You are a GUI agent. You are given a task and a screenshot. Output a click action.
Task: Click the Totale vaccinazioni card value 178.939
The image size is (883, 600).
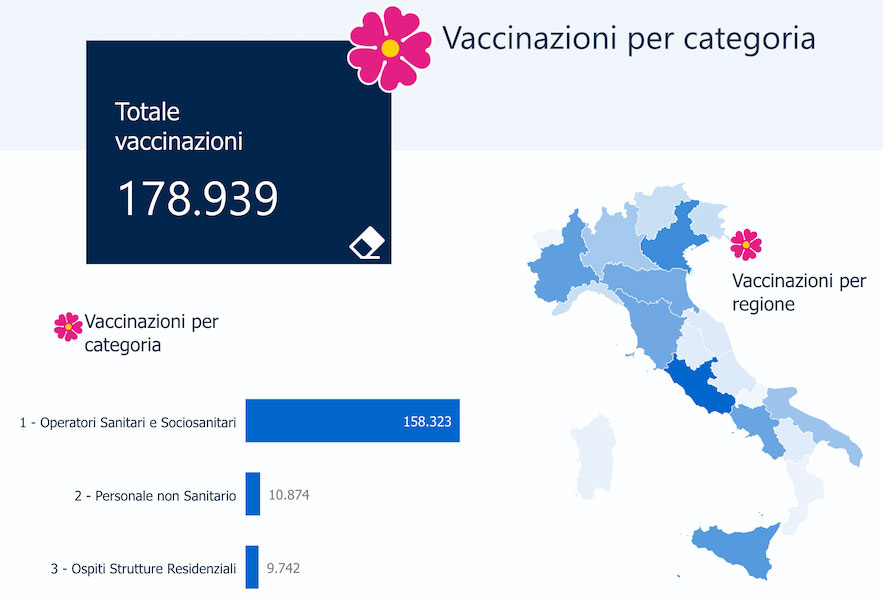198,199
